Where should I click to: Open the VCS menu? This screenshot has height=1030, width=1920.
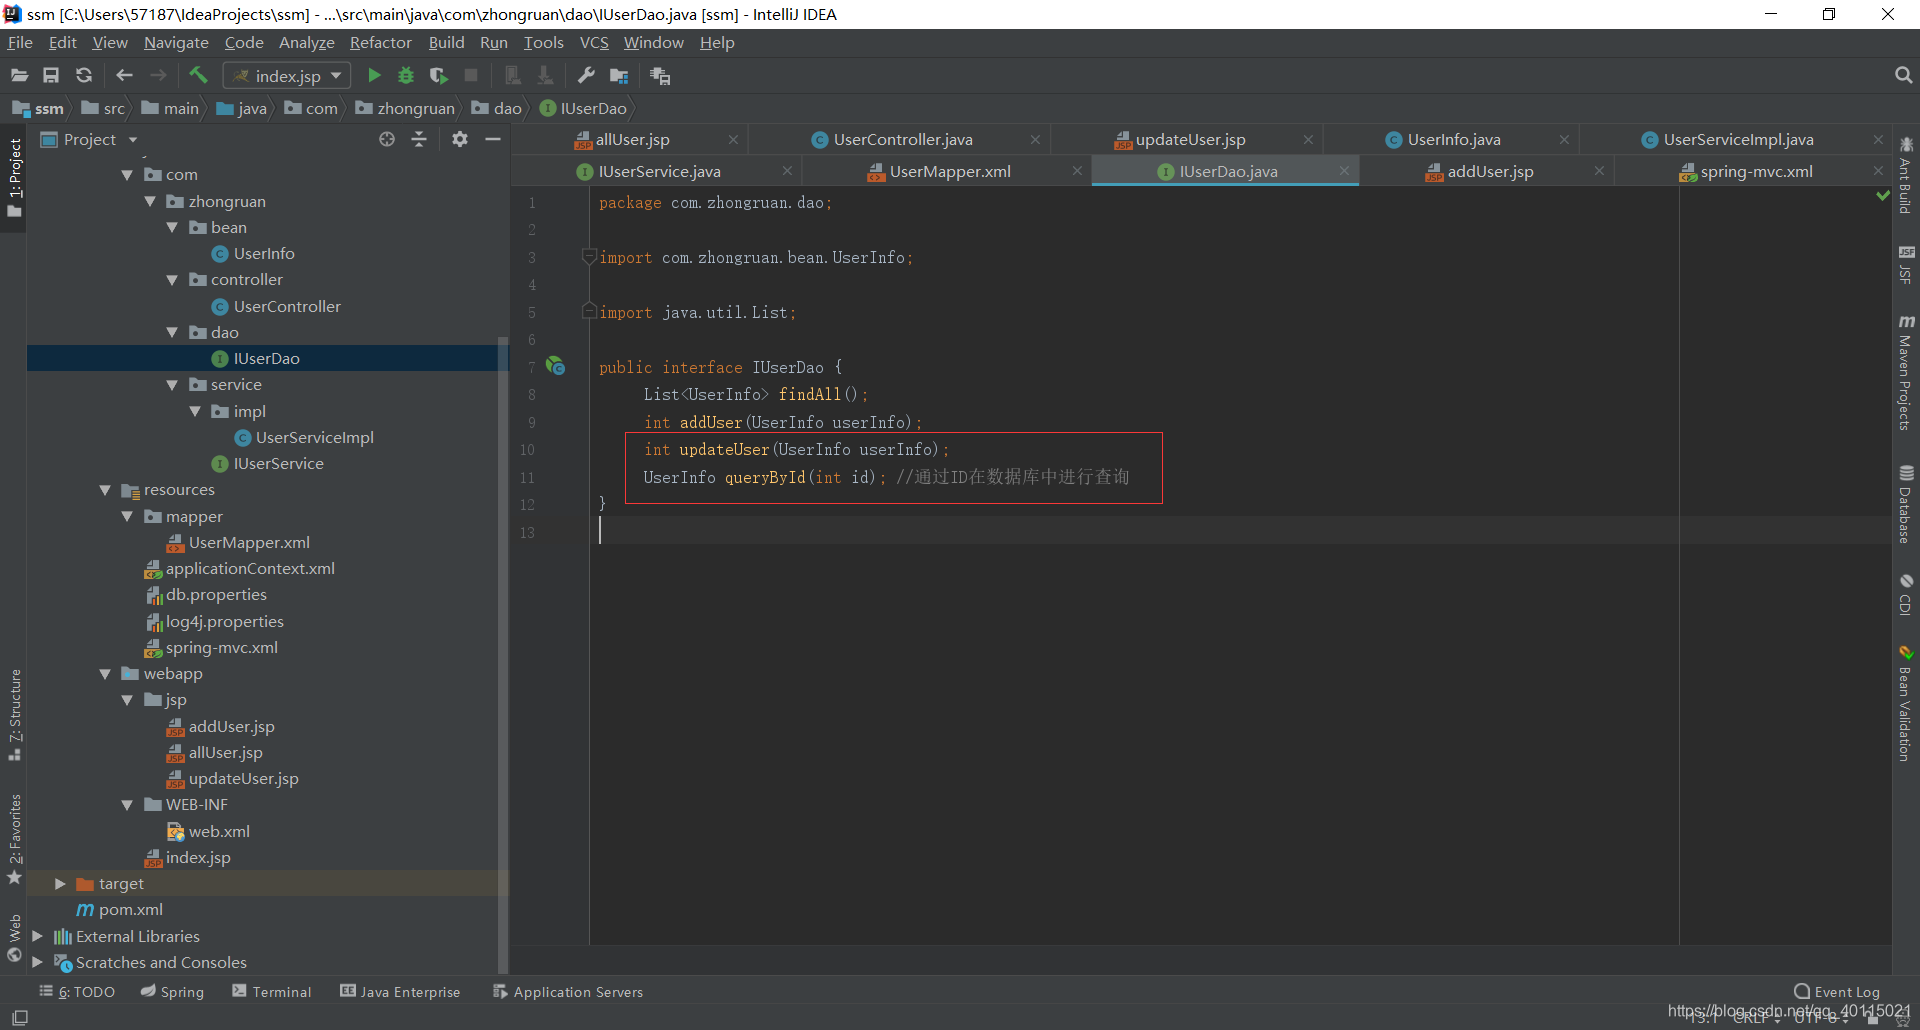(x=594, y=43)
